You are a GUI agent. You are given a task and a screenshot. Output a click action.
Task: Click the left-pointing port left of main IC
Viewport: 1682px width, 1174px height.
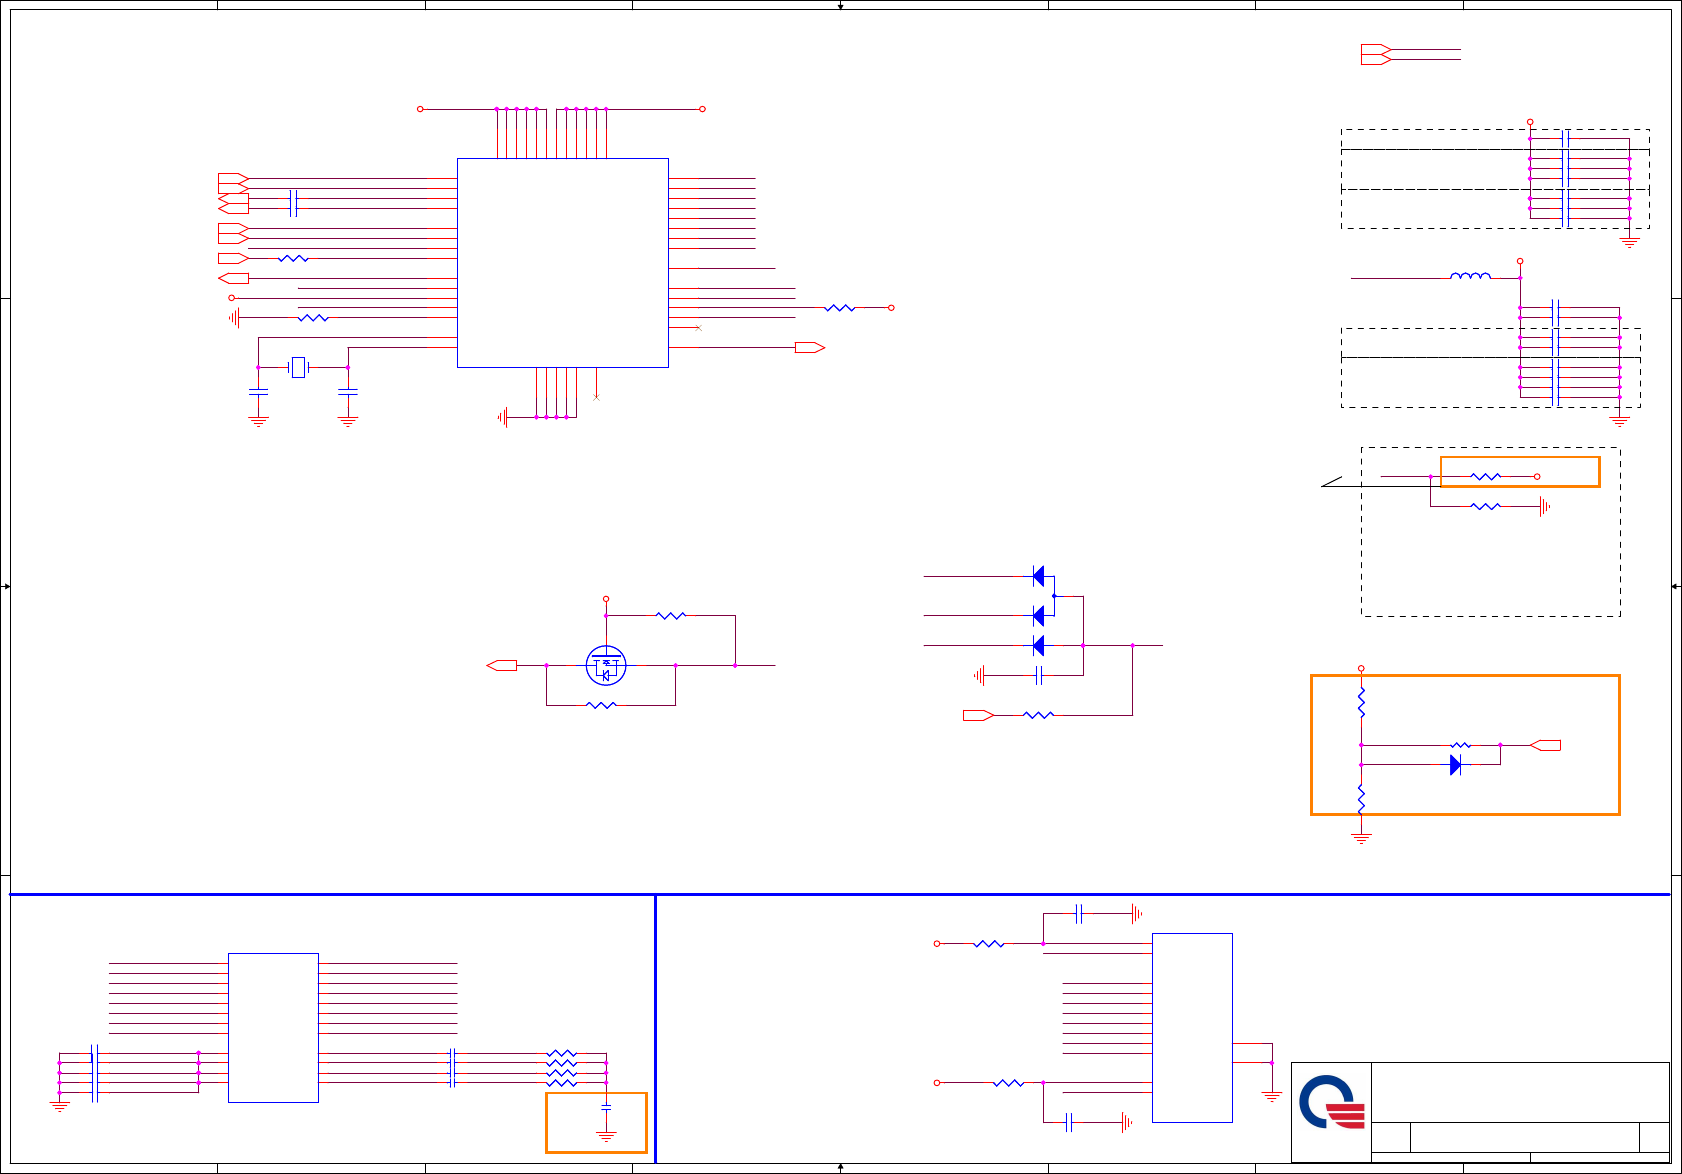tap(233, 278)
